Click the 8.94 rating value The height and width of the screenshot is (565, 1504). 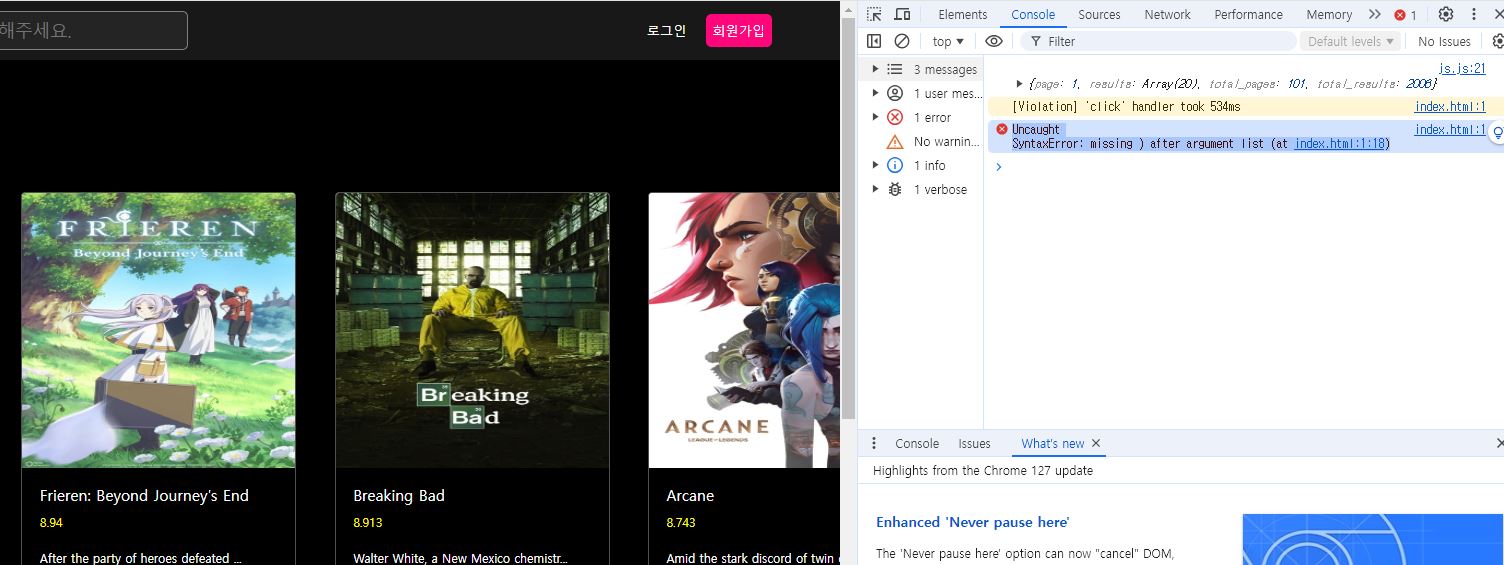[51, 522]
